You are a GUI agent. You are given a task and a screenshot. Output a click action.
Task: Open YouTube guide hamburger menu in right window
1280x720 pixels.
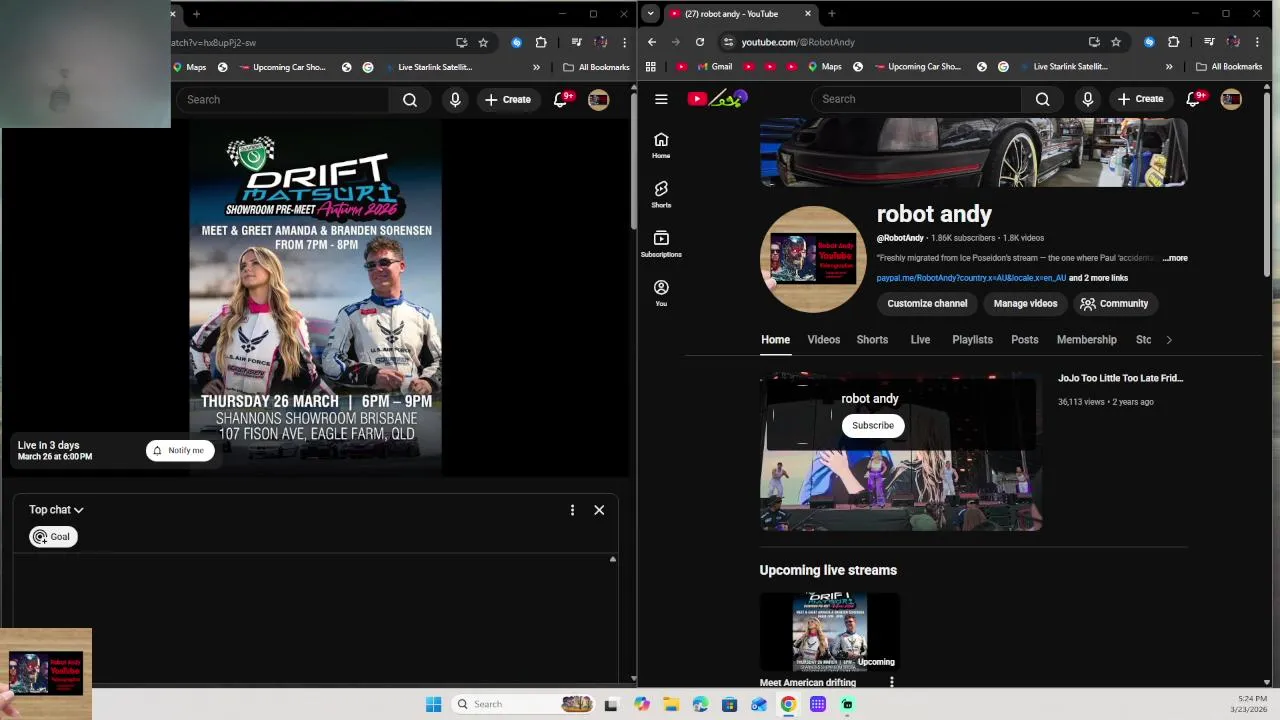click(x=661, y=99)
